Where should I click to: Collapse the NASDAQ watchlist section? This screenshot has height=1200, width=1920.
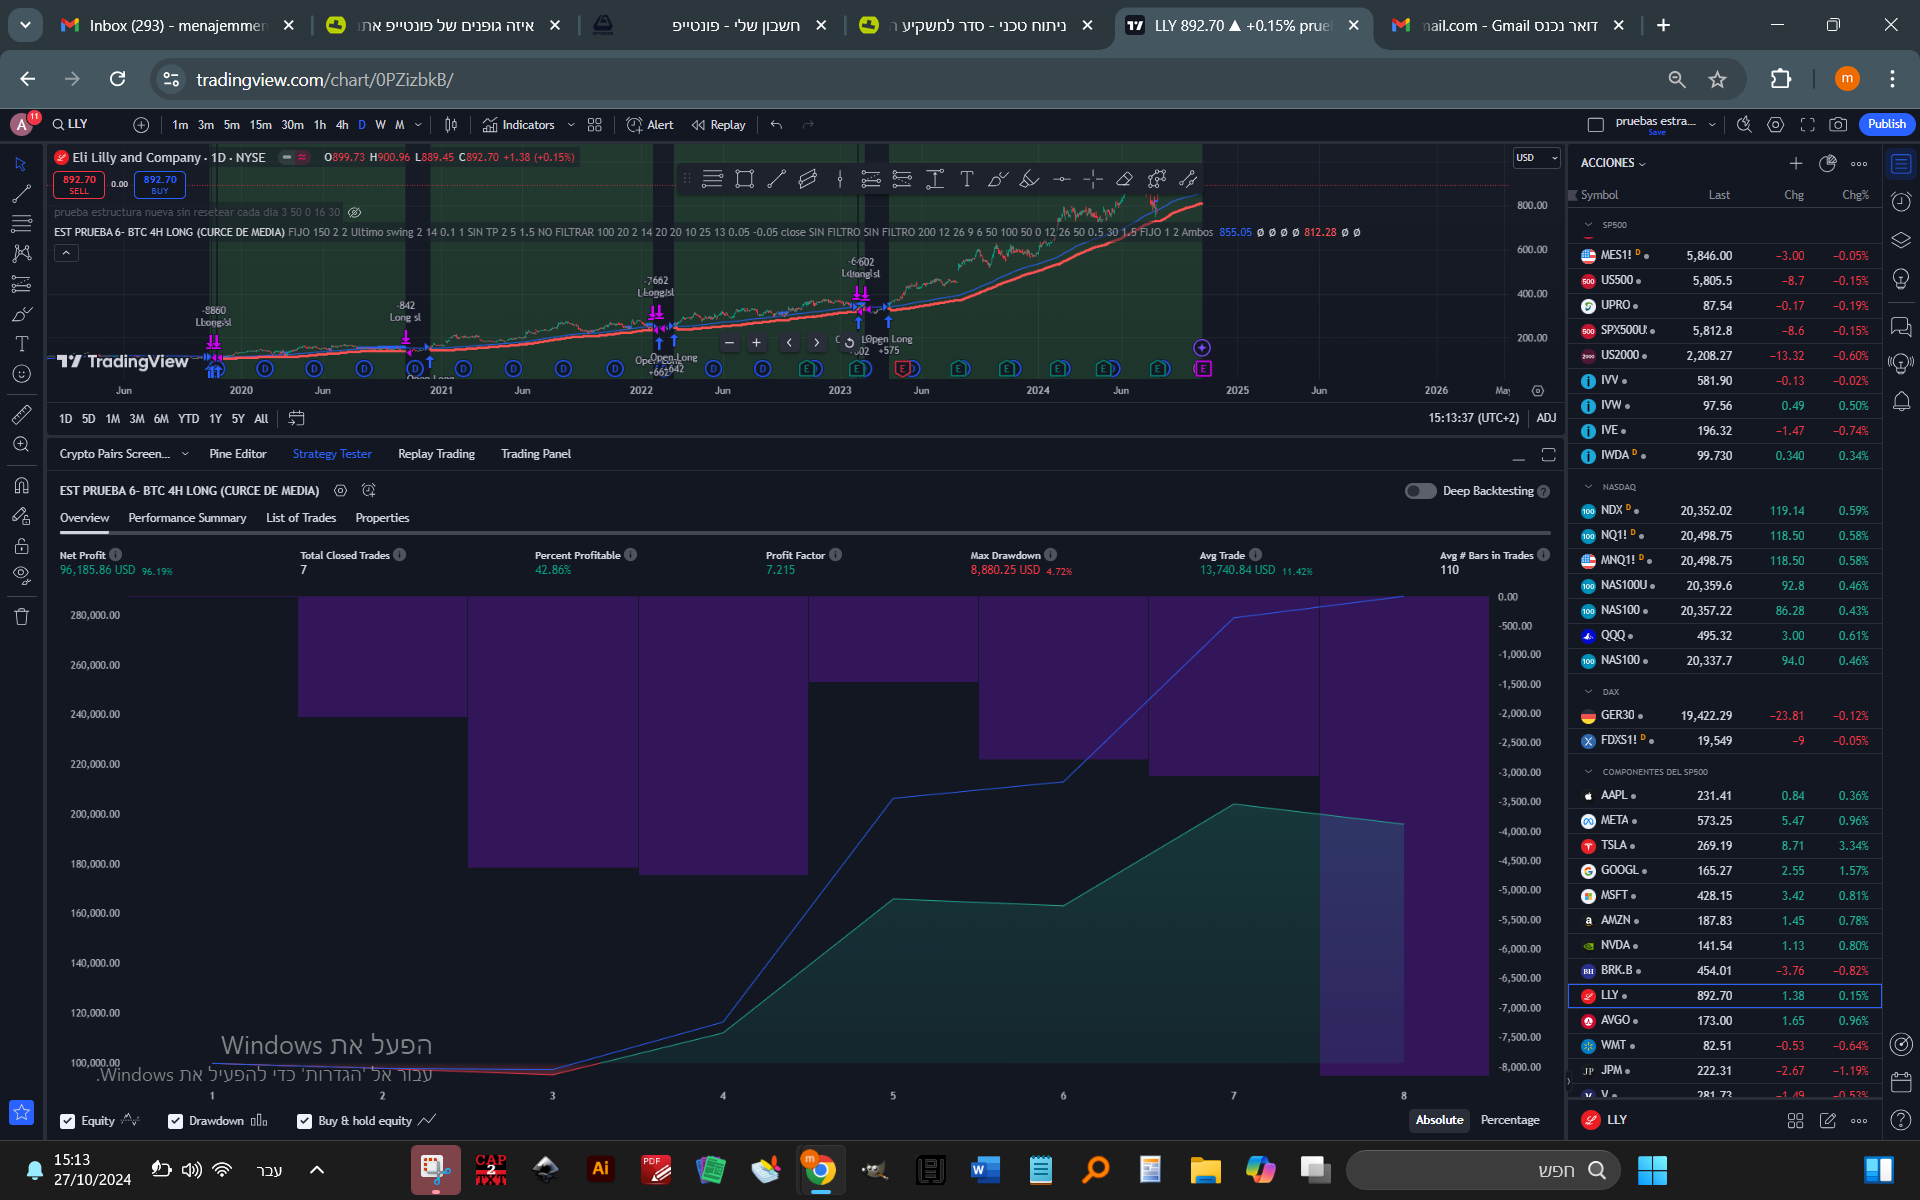tap(1588, 487)
